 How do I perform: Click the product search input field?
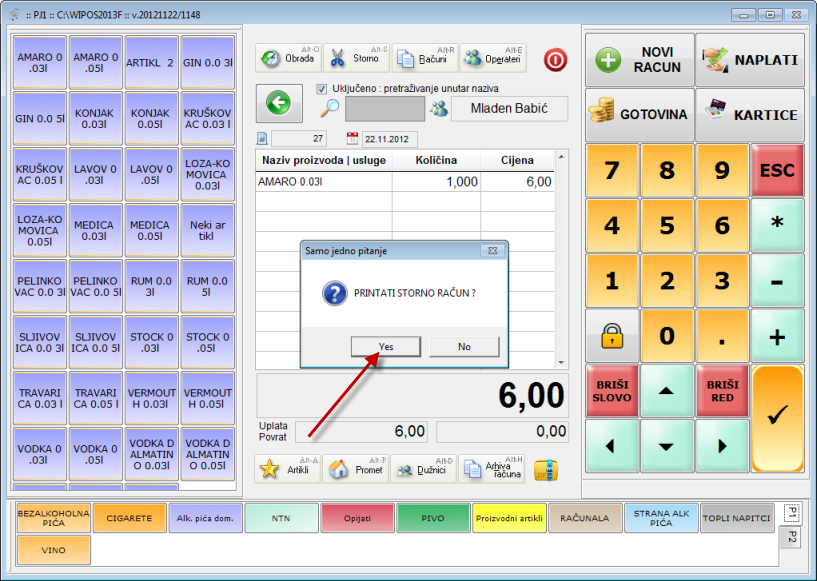[x=385, y=109]
